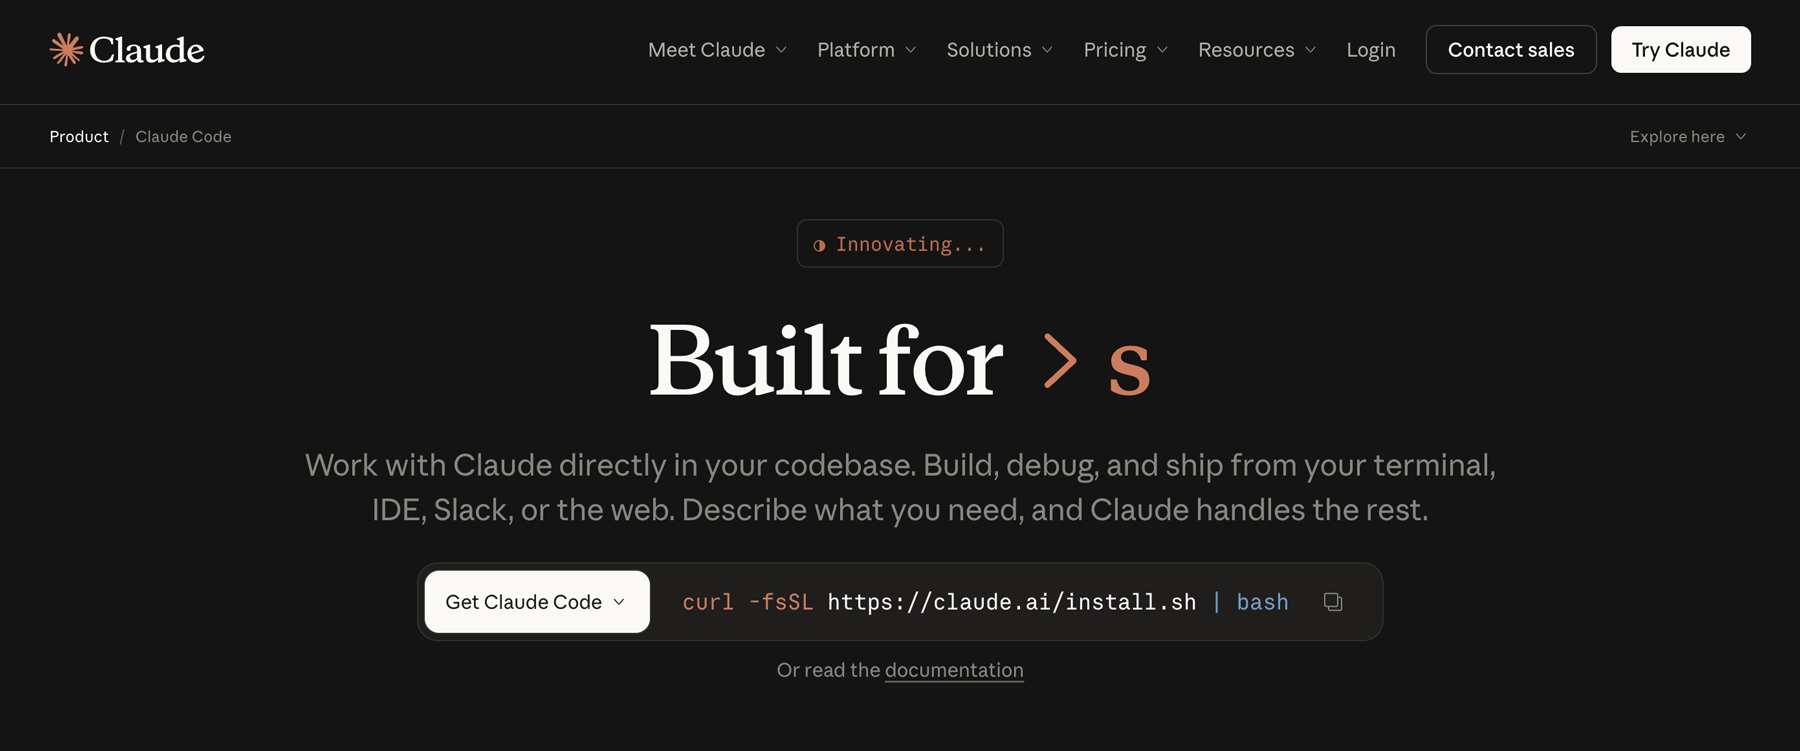Viewport: 1800px width, 751px height.
Task: Click the Claude starburst logo icon
Action: point(66,49)
